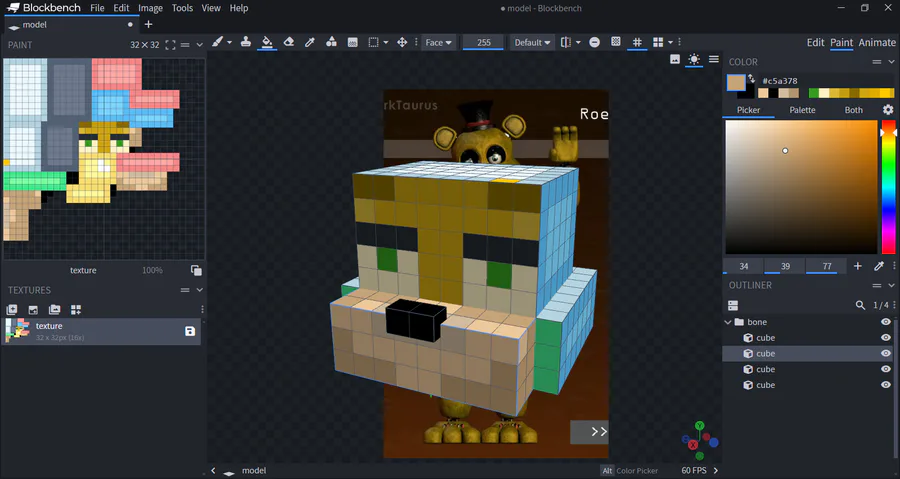This screenshot has width=900, height=479.
Task: Click the Create Texture icon
Action: click(x=12, y=310)
